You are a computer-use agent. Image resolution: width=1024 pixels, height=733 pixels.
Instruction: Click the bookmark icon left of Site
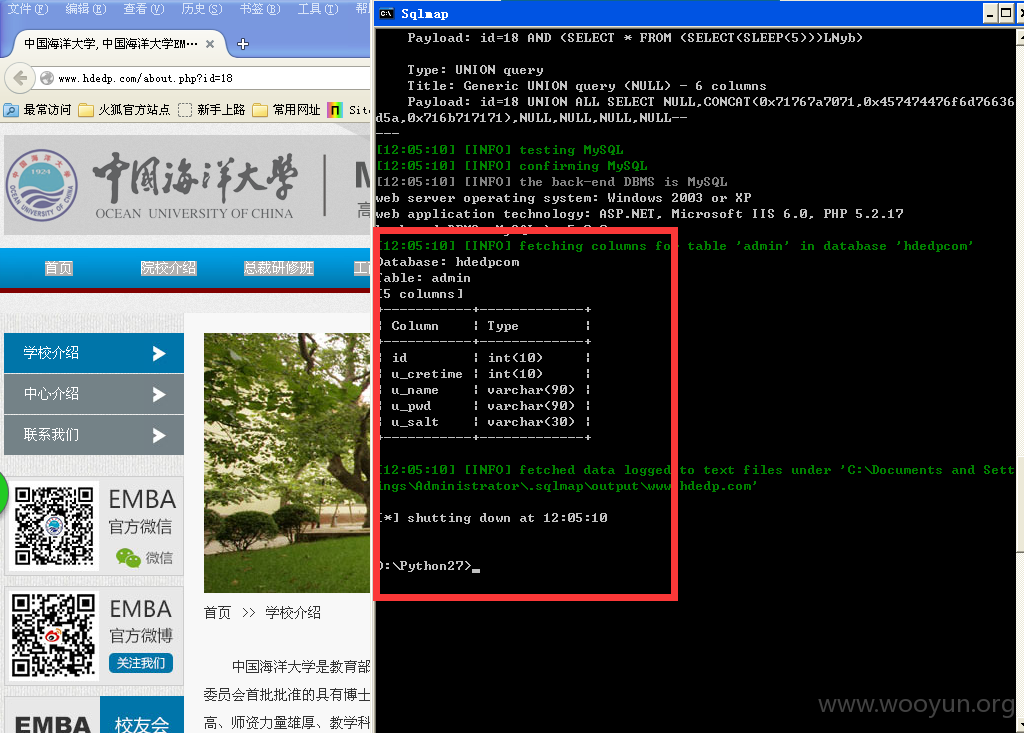[335, 110]
